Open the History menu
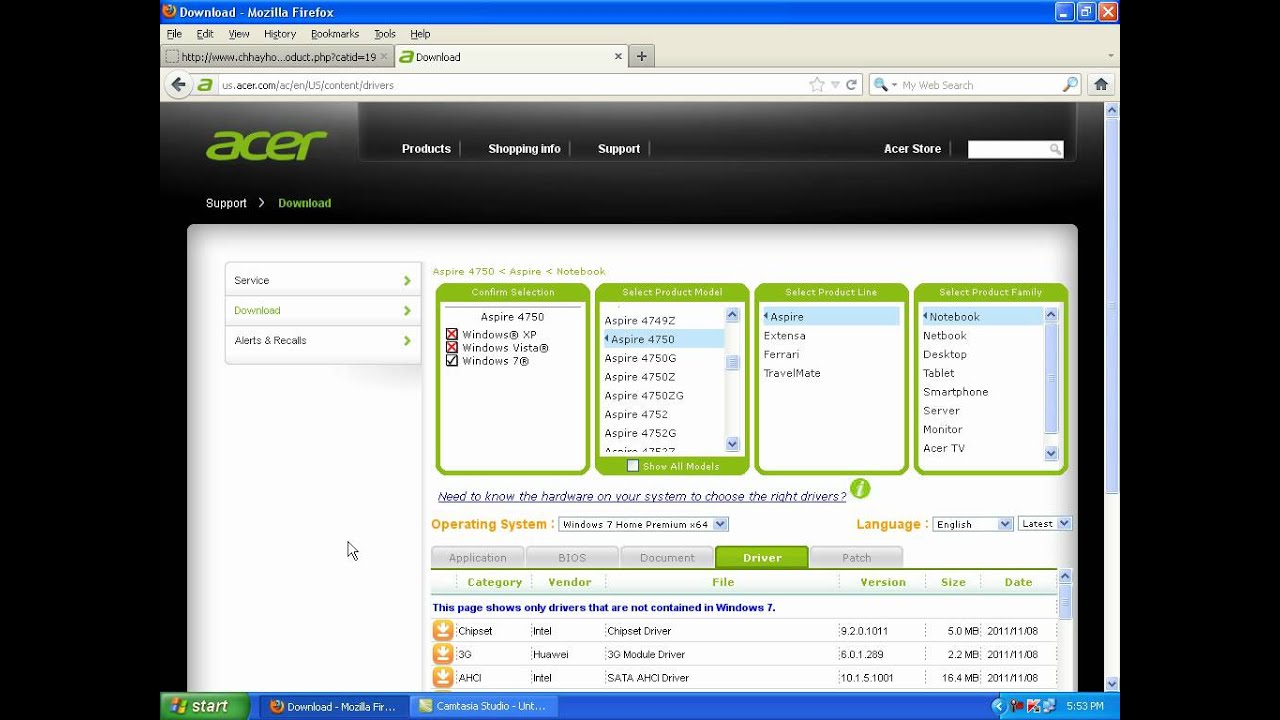This screenshot has width=1280, height=720. (x=280, y=34)
